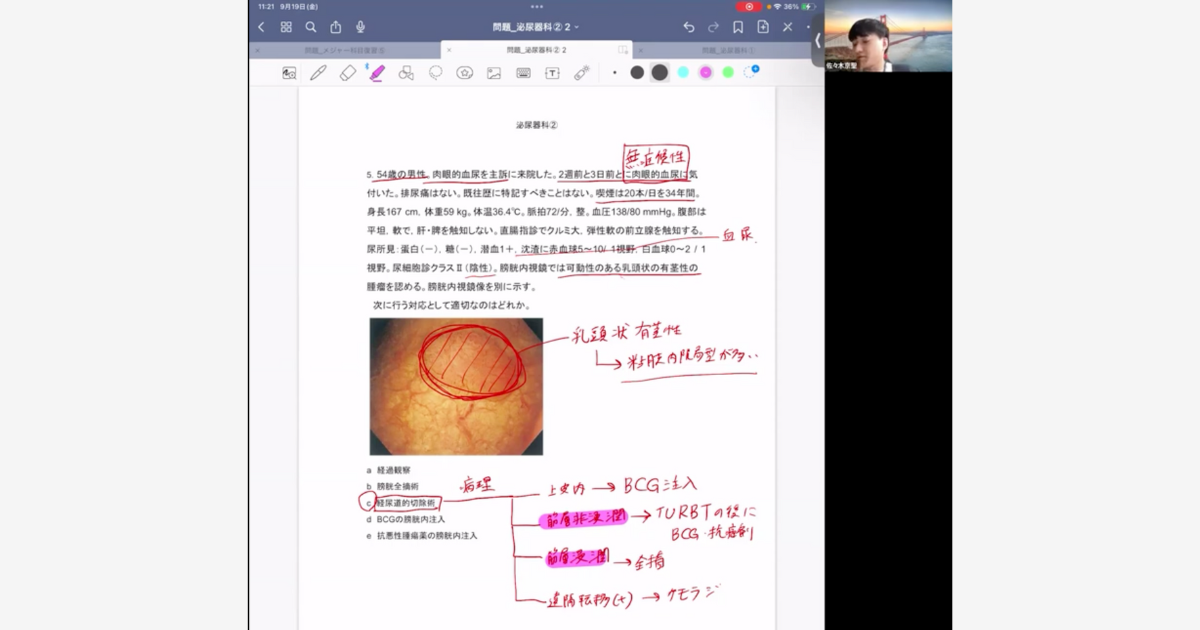This screenshot has width=1200, height=630.
Task: Switch to the 問題_メジャー科目復習 tab
Action: click(345, 50)
